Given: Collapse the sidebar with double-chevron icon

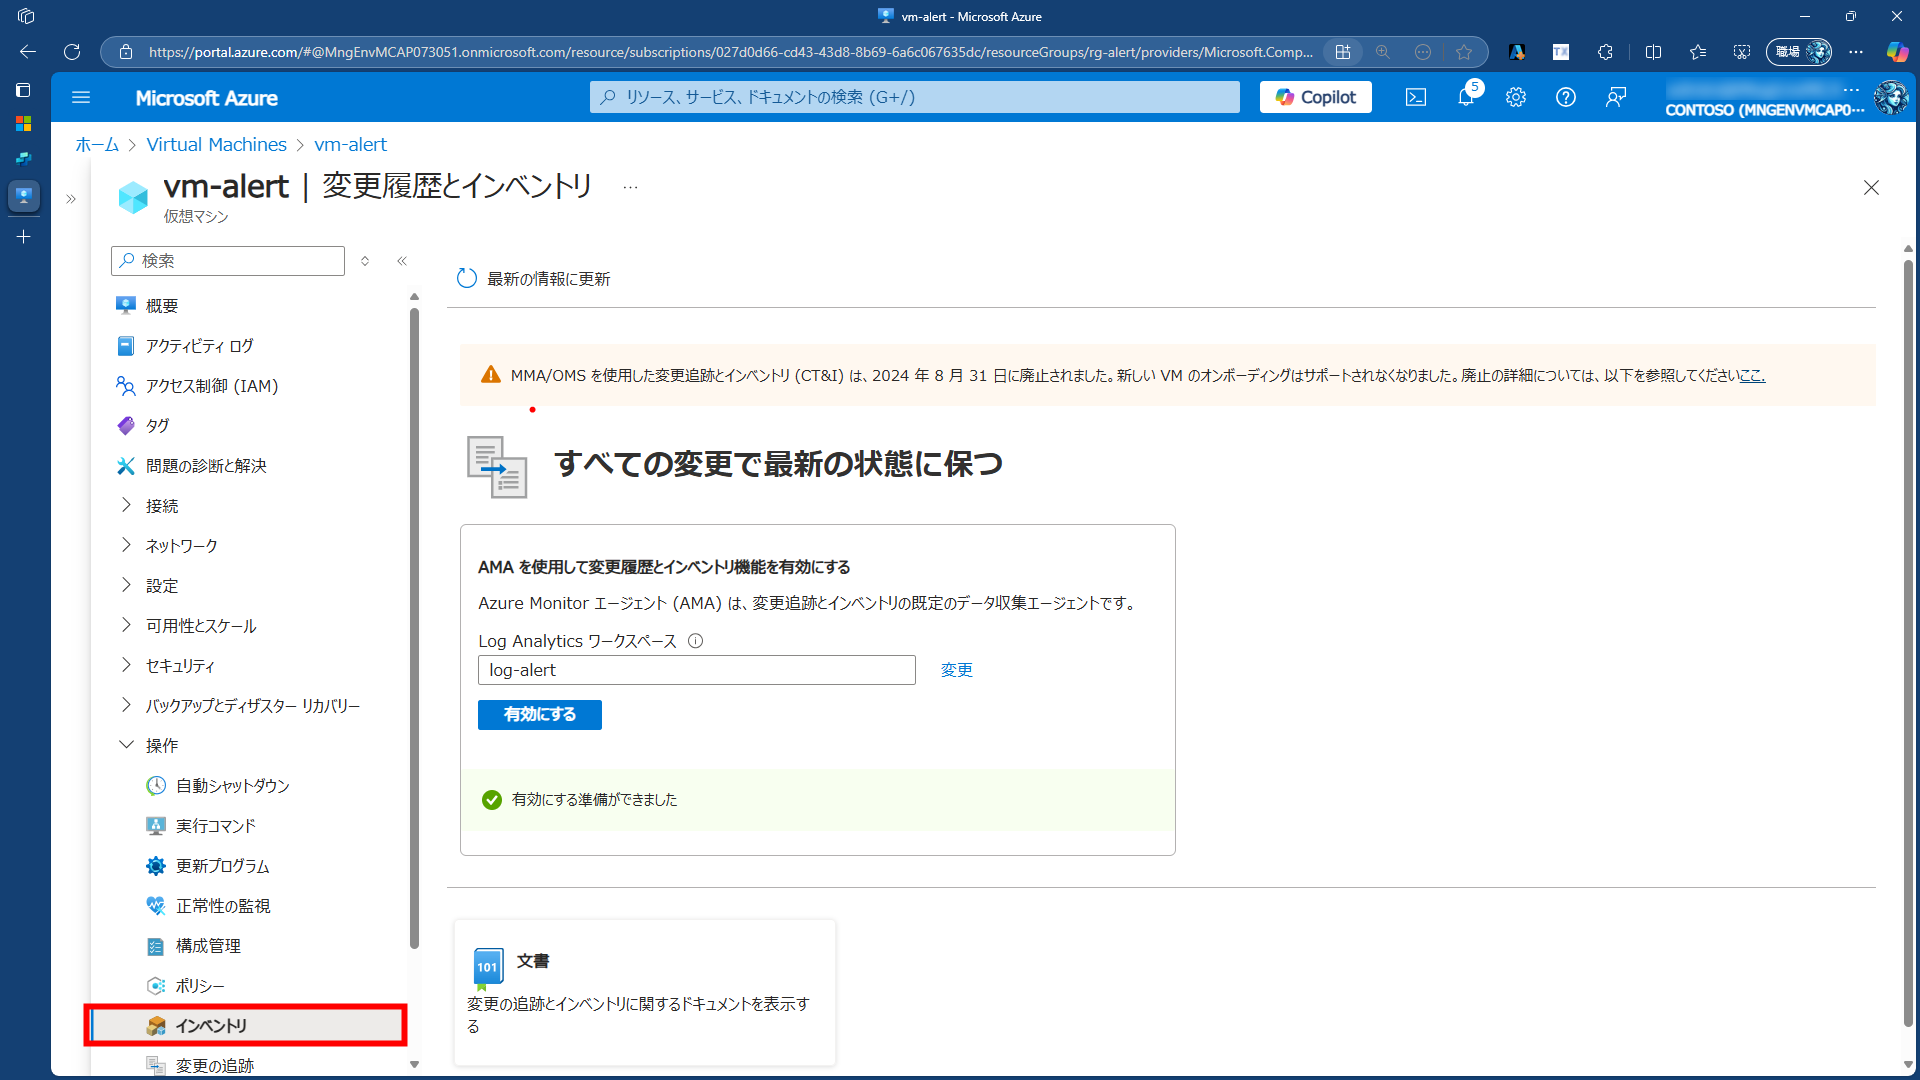Looking at the screenshot, I should point(402,261).
